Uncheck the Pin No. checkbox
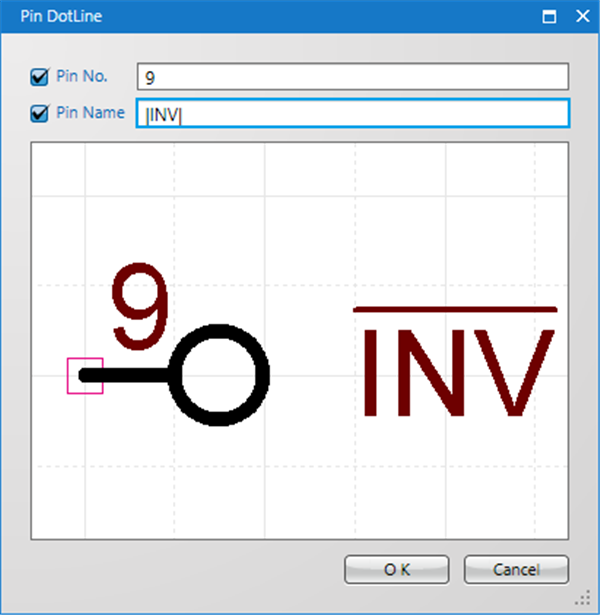600x615 pixels. pyautogui.click(x=39, y=77)
